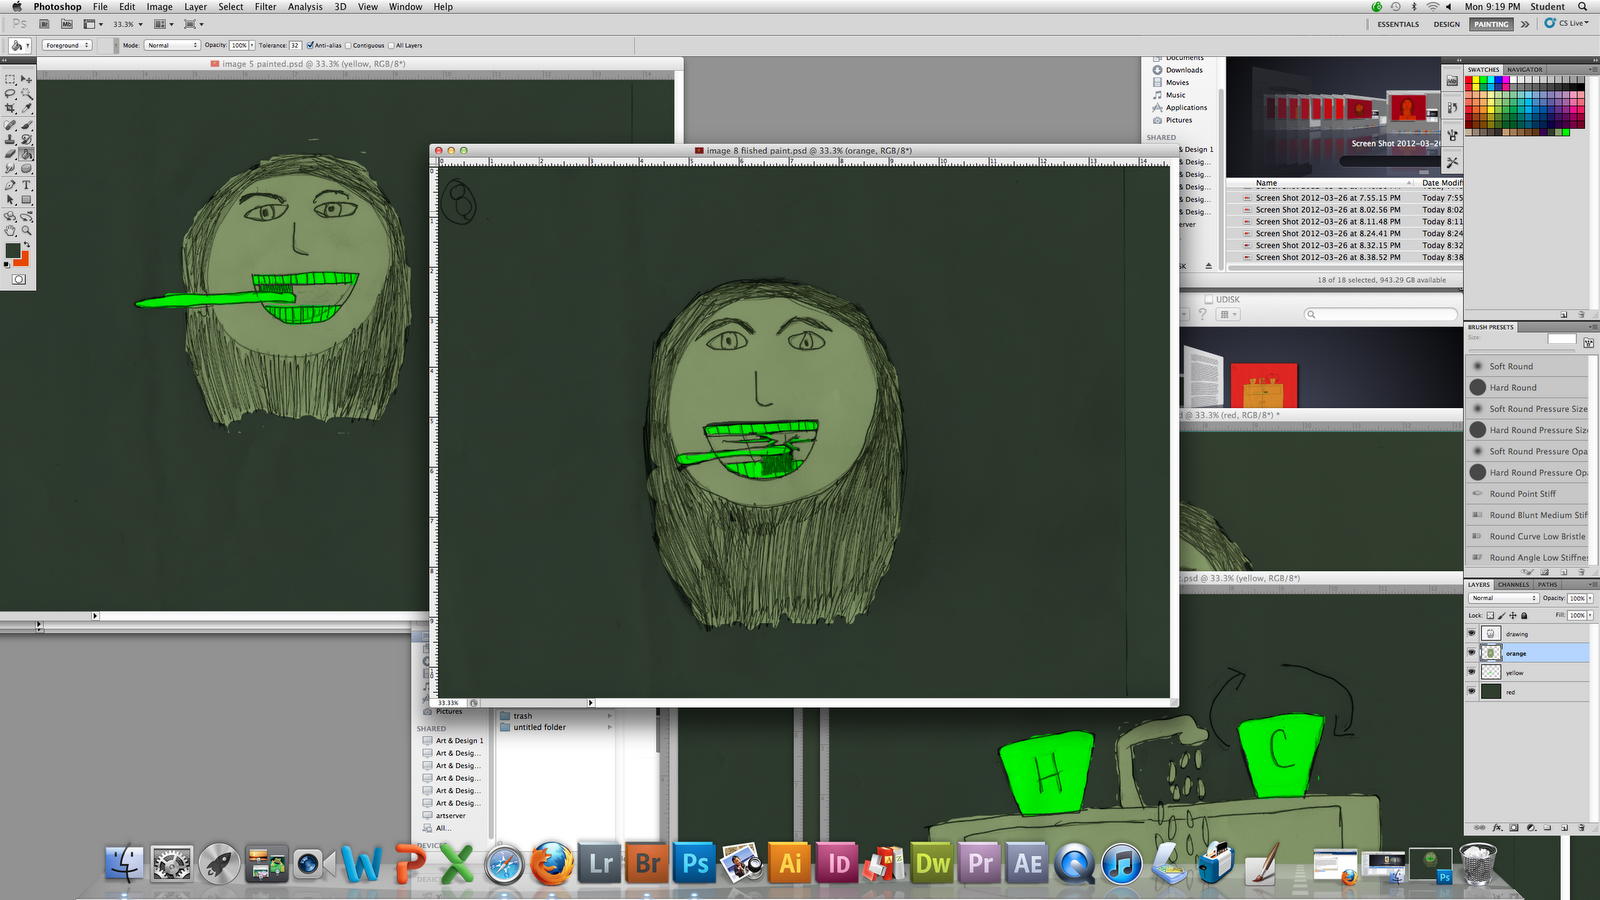The height and width of the screenshot is (900, 1600).
Task: Select the Eraser tool
Action: [x=10, y=154]
